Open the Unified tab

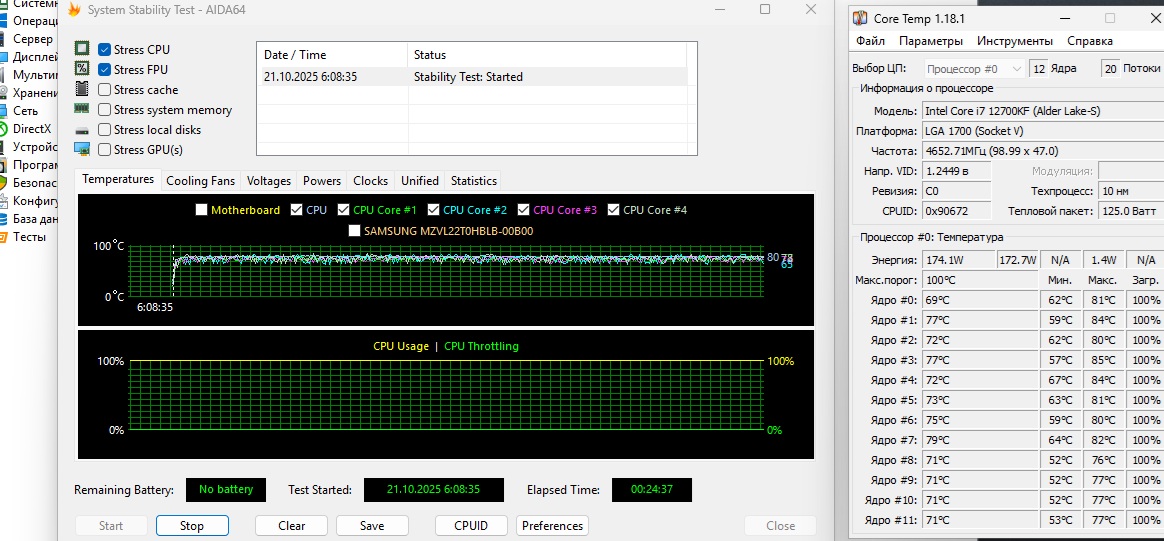(420, 180)
